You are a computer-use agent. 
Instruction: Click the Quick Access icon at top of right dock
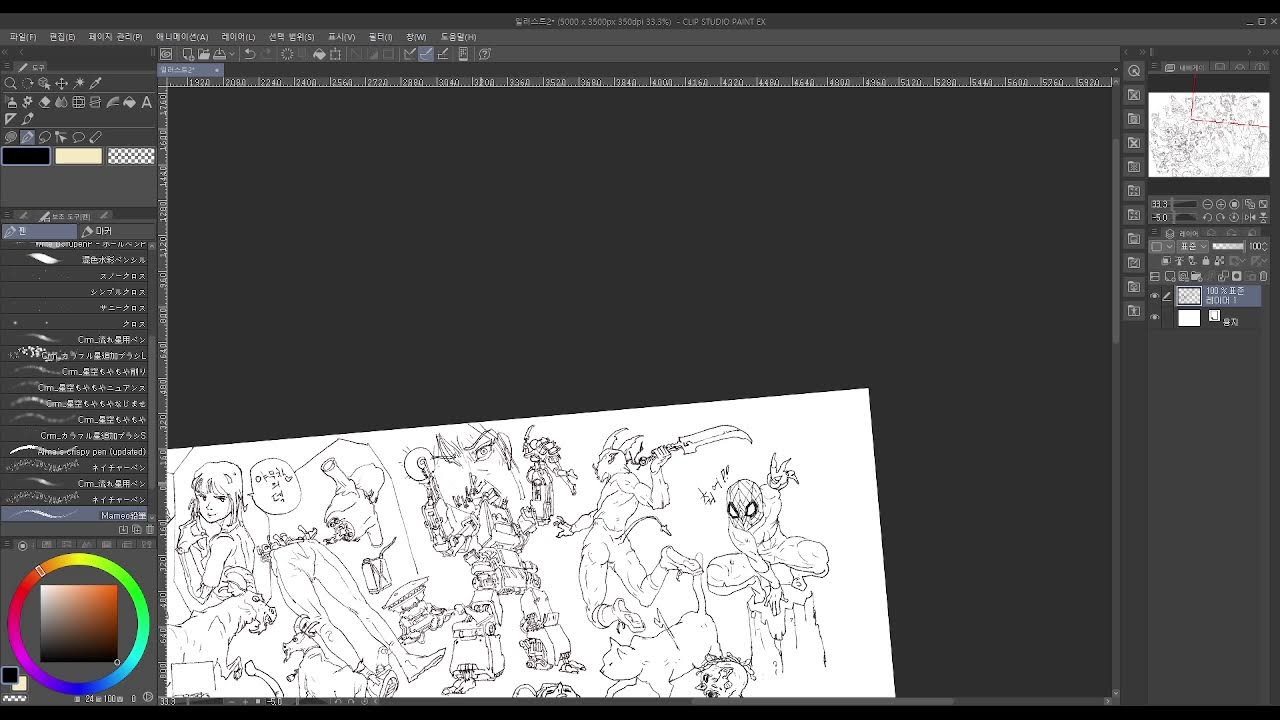click(1134, 71)
